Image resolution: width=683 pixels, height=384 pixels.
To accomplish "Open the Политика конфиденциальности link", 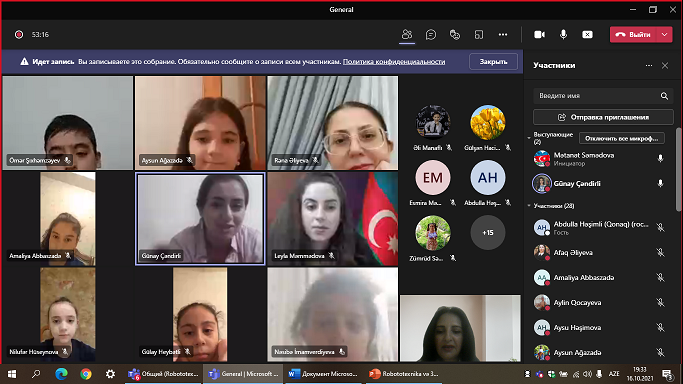I will [394, 61].
